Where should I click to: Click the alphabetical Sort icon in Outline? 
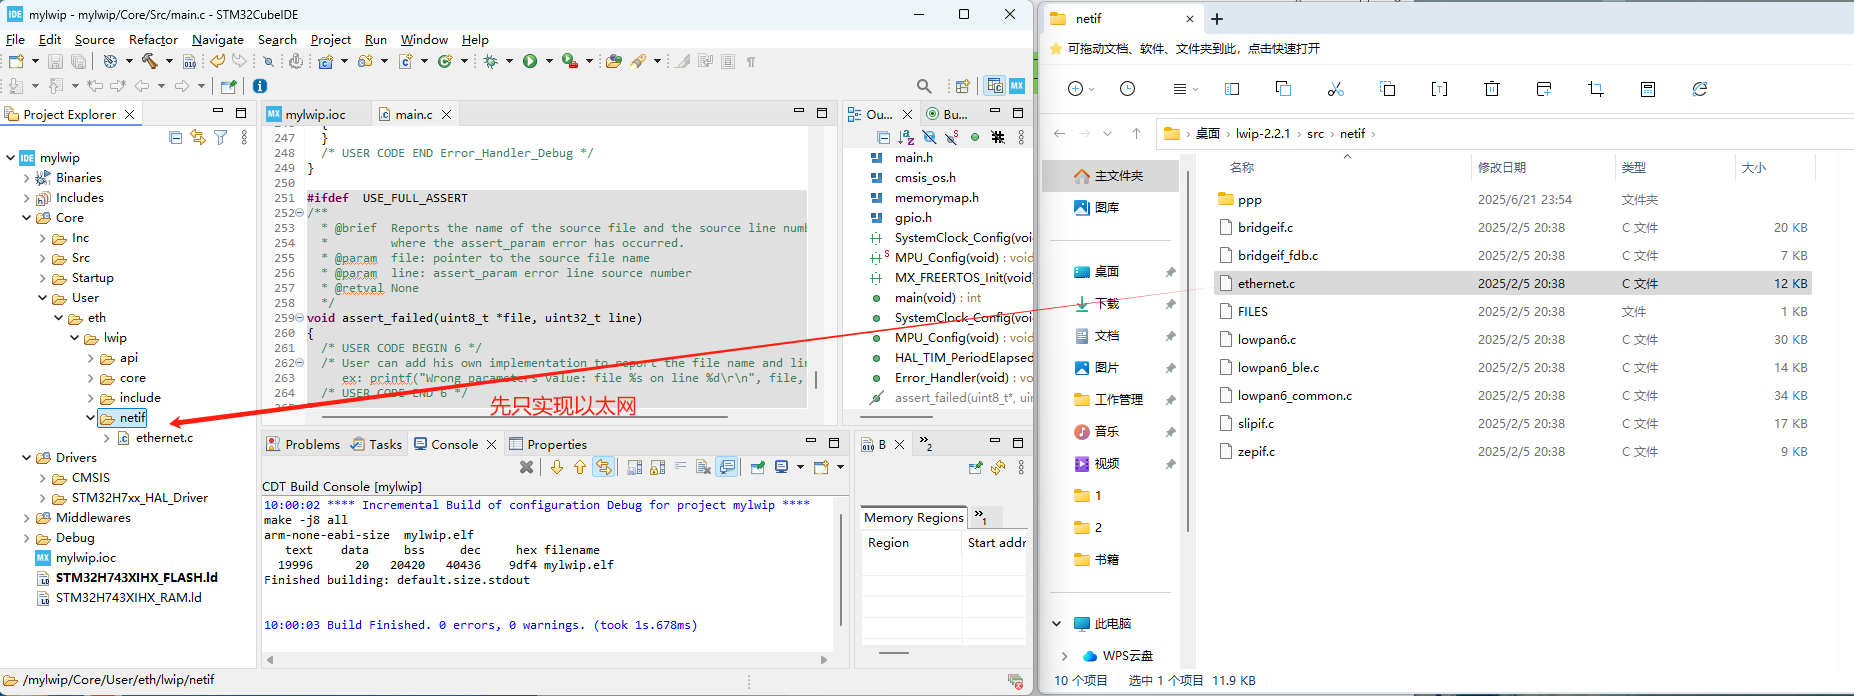(x=906, y=137)
